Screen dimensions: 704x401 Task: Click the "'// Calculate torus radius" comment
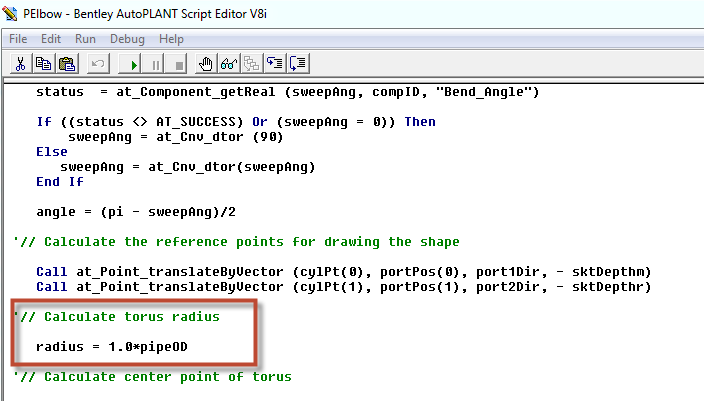click(117, 317)
